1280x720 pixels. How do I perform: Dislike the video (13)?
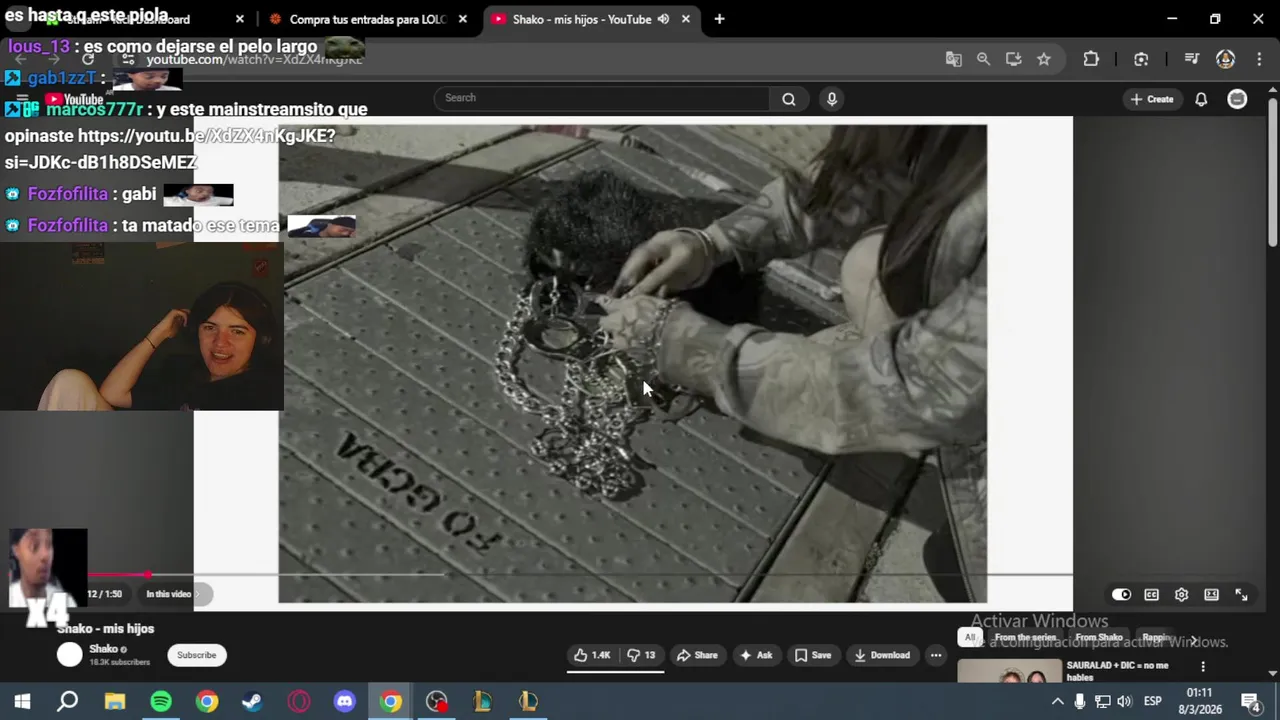point(641,655)
